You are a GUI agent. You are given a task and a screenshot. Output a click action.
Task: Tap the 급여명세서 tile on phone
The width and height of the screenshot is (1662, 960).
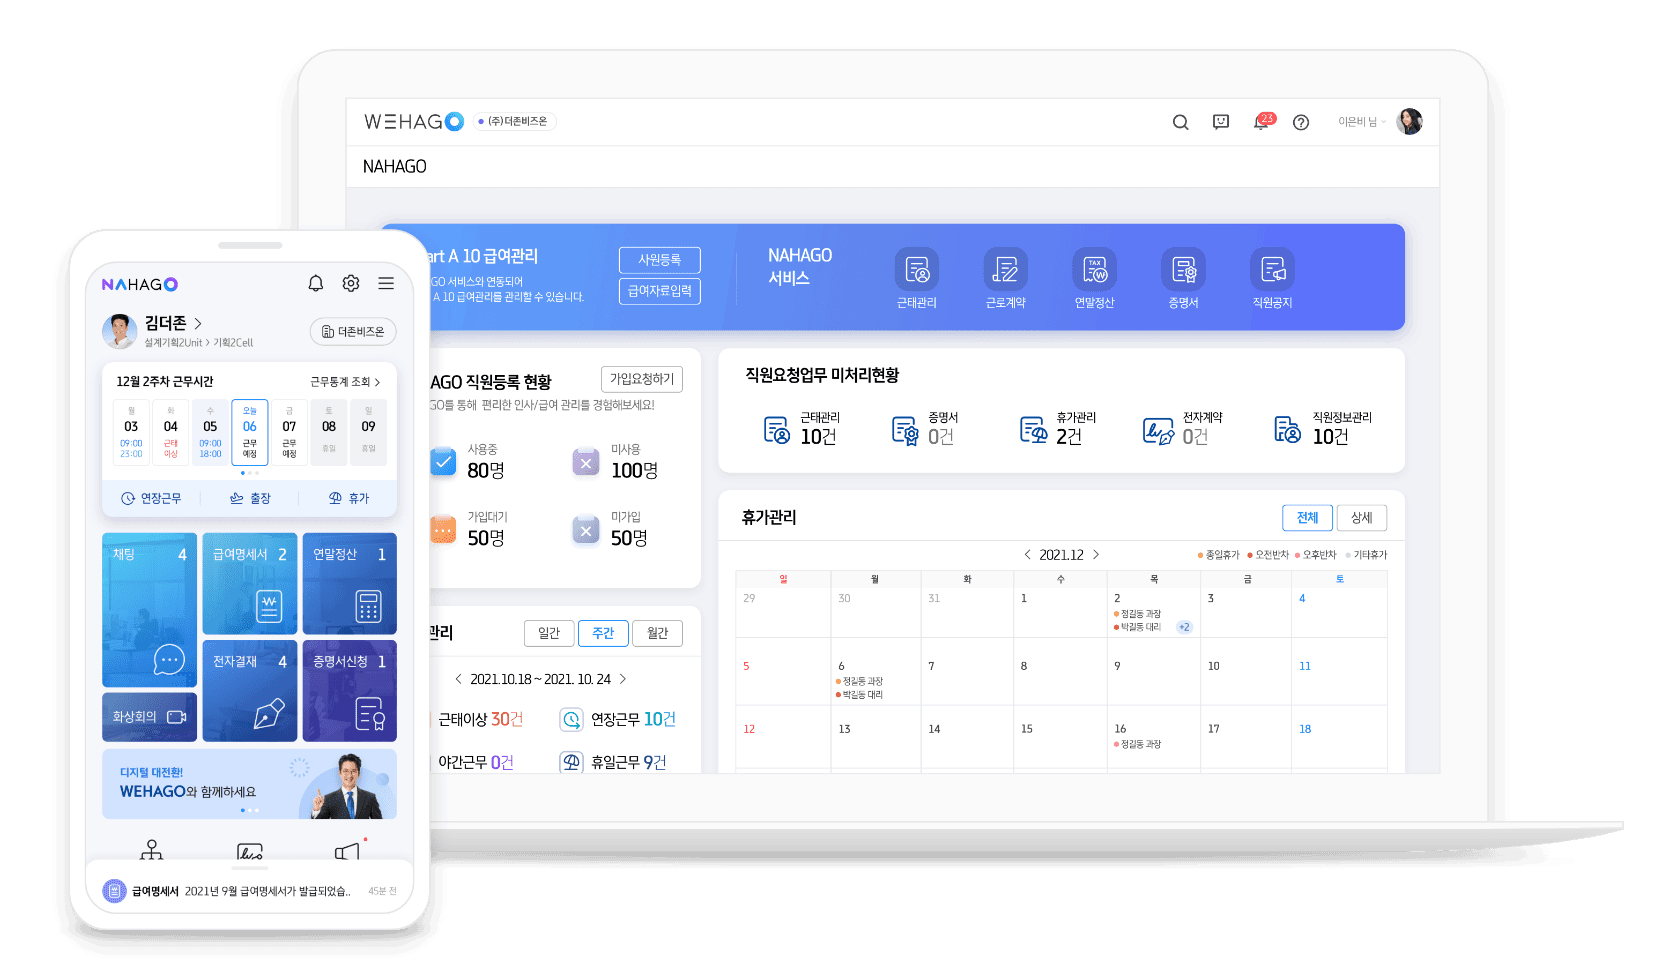[x=250, y=584]
